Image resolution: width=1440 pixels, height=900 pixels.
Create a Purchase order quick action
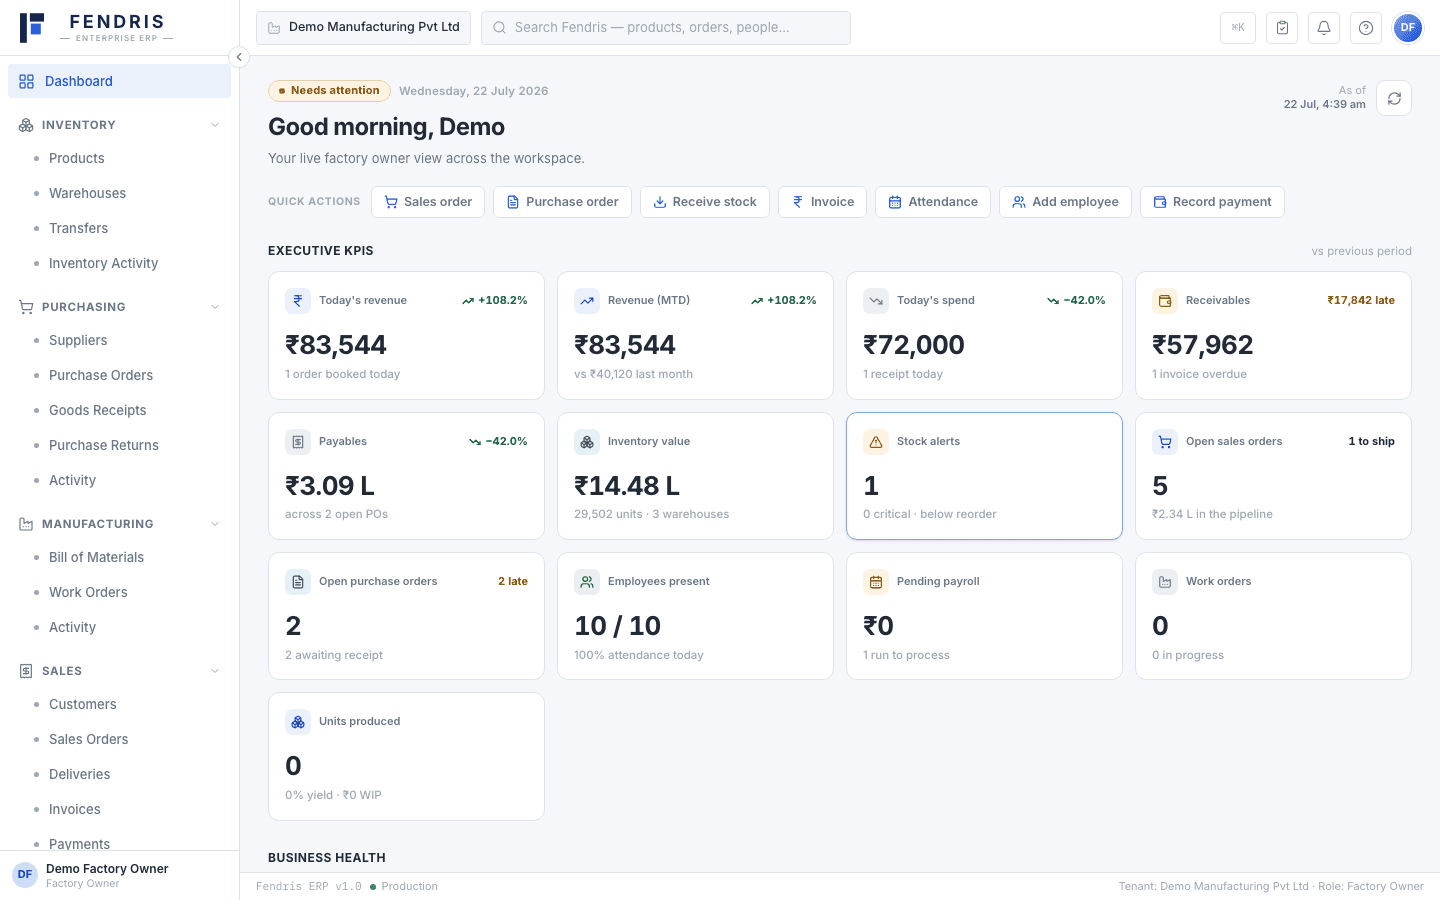pyautogui.click(x=562, y=202)
